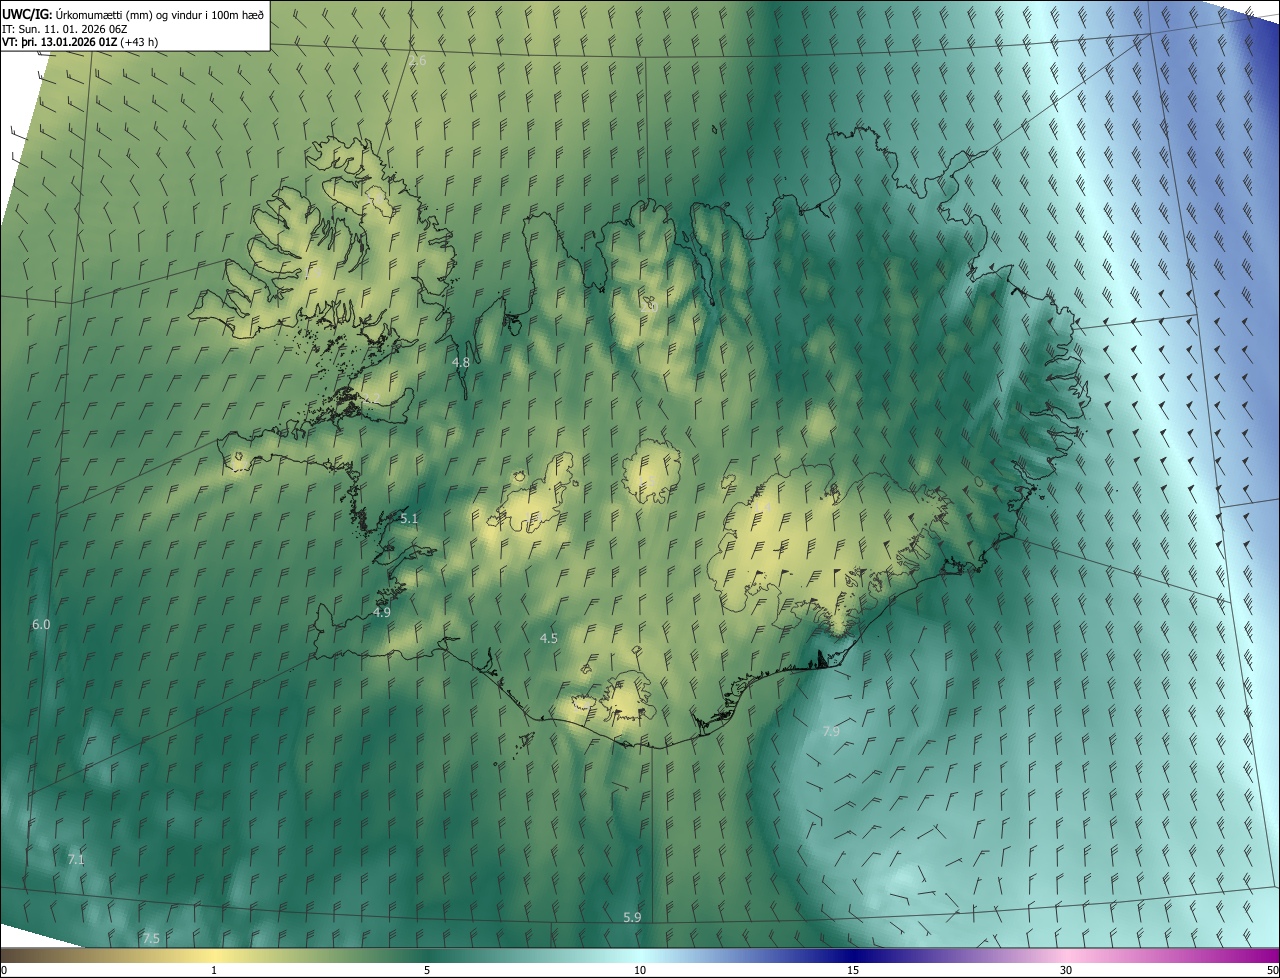Click the 5.9 value on the map
This screenshot has width=1280, height=978.
click(632, 917)
